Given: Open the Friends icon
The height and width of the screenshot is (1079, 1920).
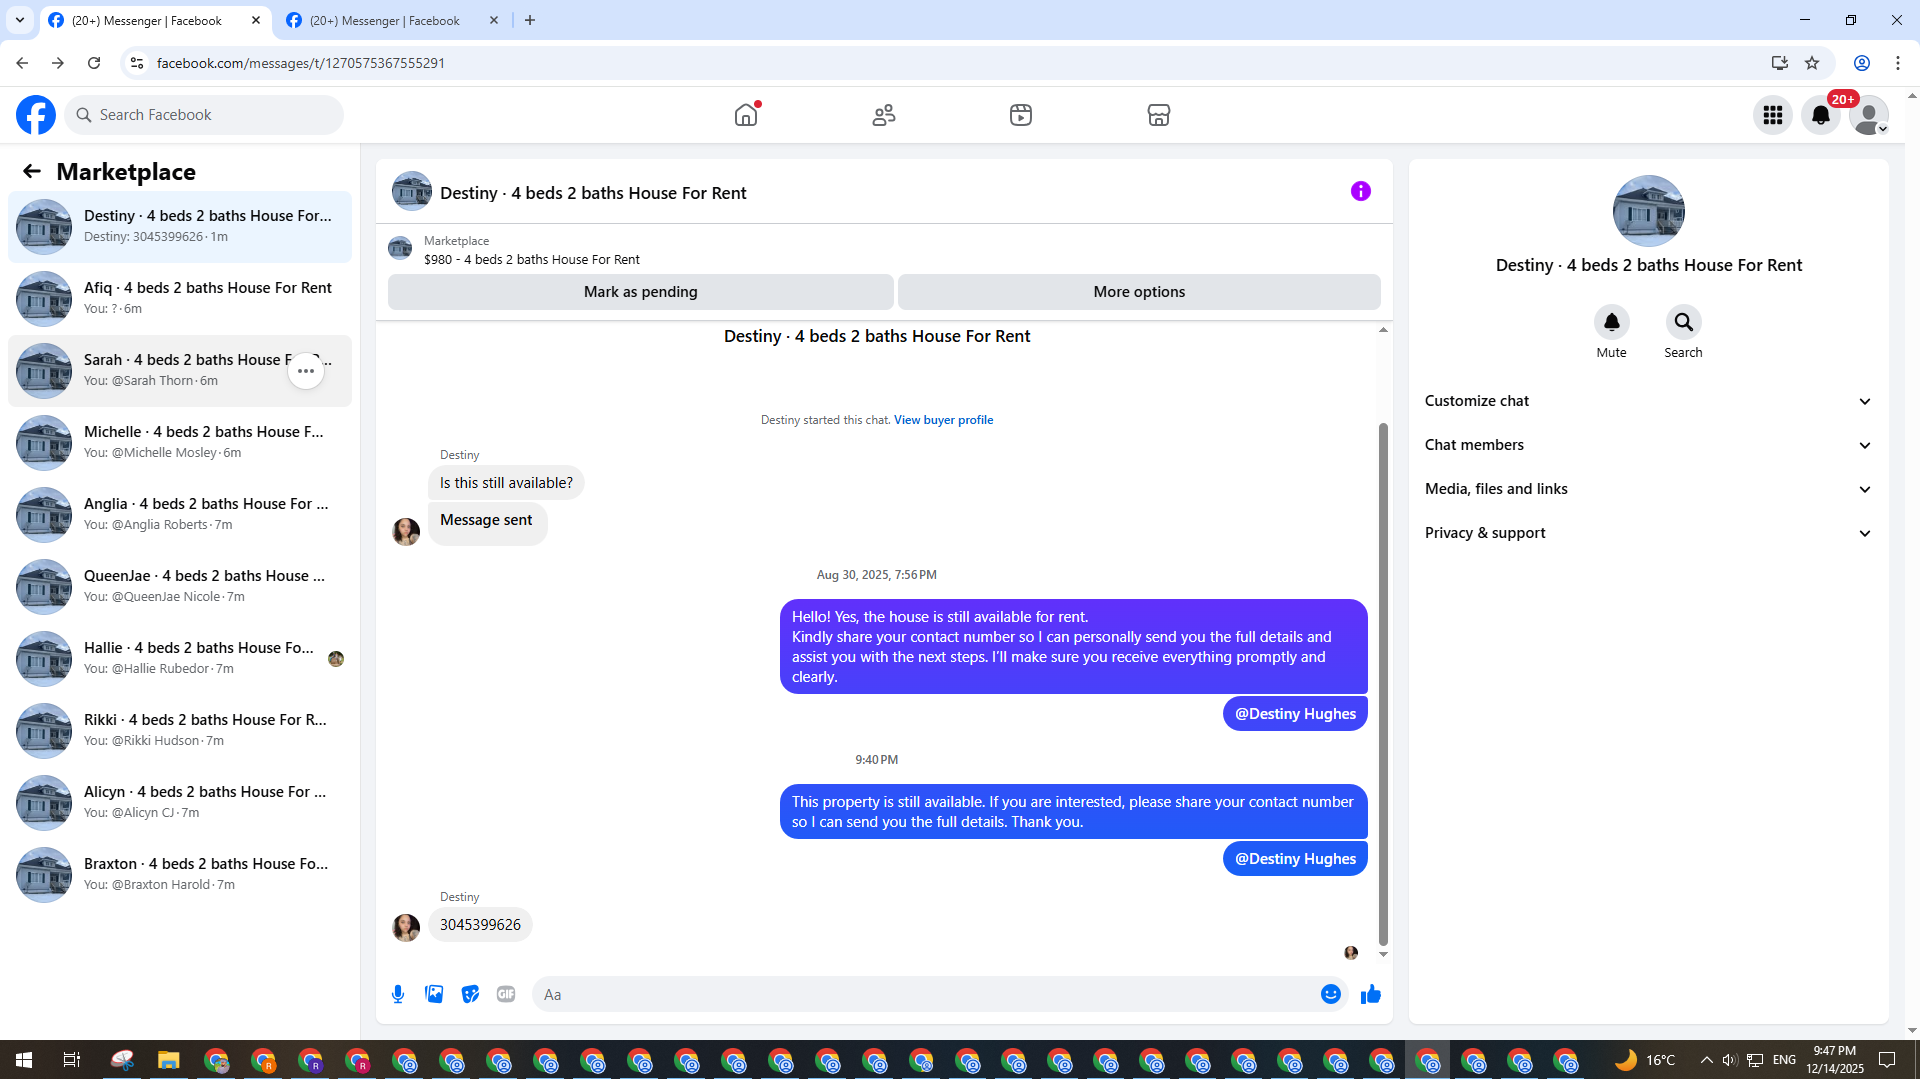Looking at the screenshot, I should click(884, 115).
